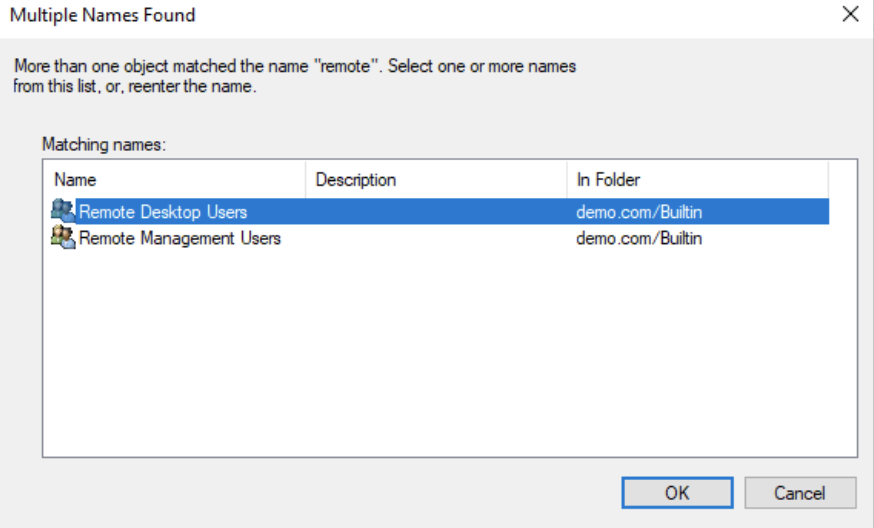Click empty description cell of Remote Desktop Users
The width and height of the screenshot is (874, 528).
[x=436, y=212]
